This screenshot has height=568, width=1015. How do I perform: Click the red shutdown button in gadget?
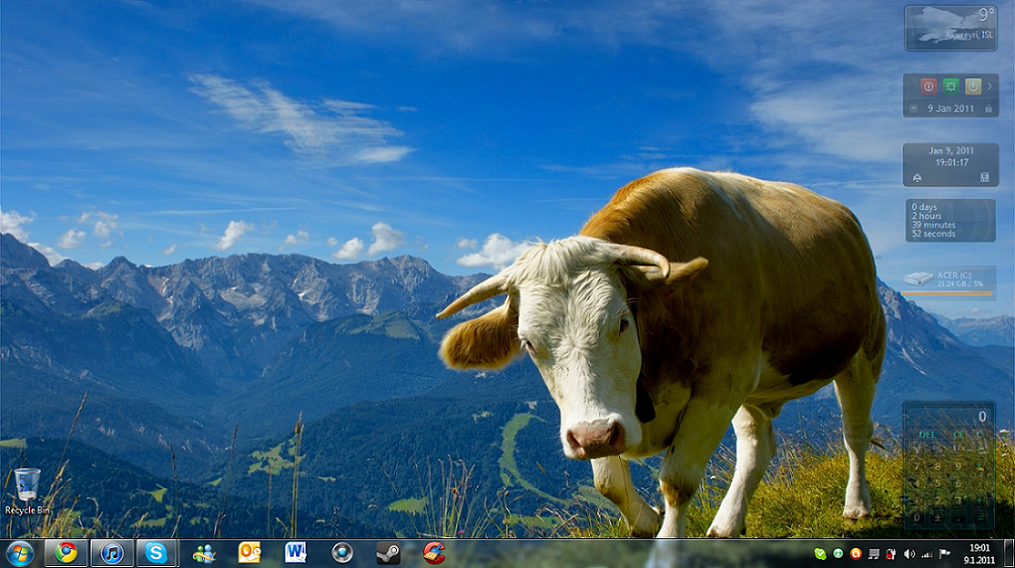[x=928, y=87]
